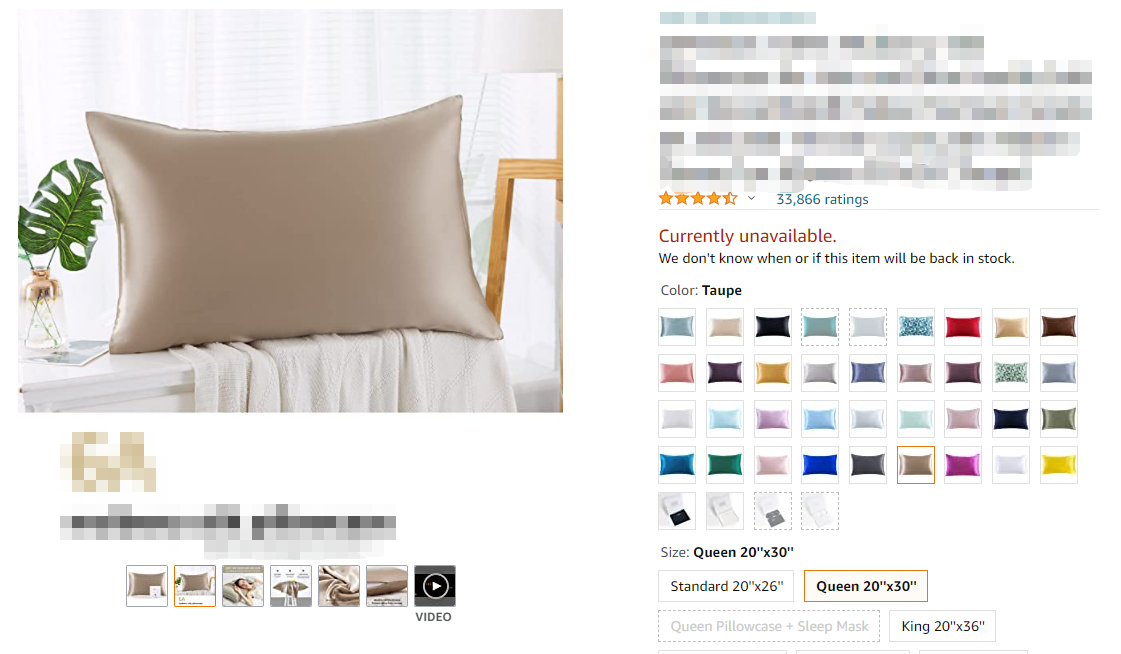The width and height of the screenshot is (1121, 654).
Task: Select Queen 20"x30" size option
Action: coord(866,586)
